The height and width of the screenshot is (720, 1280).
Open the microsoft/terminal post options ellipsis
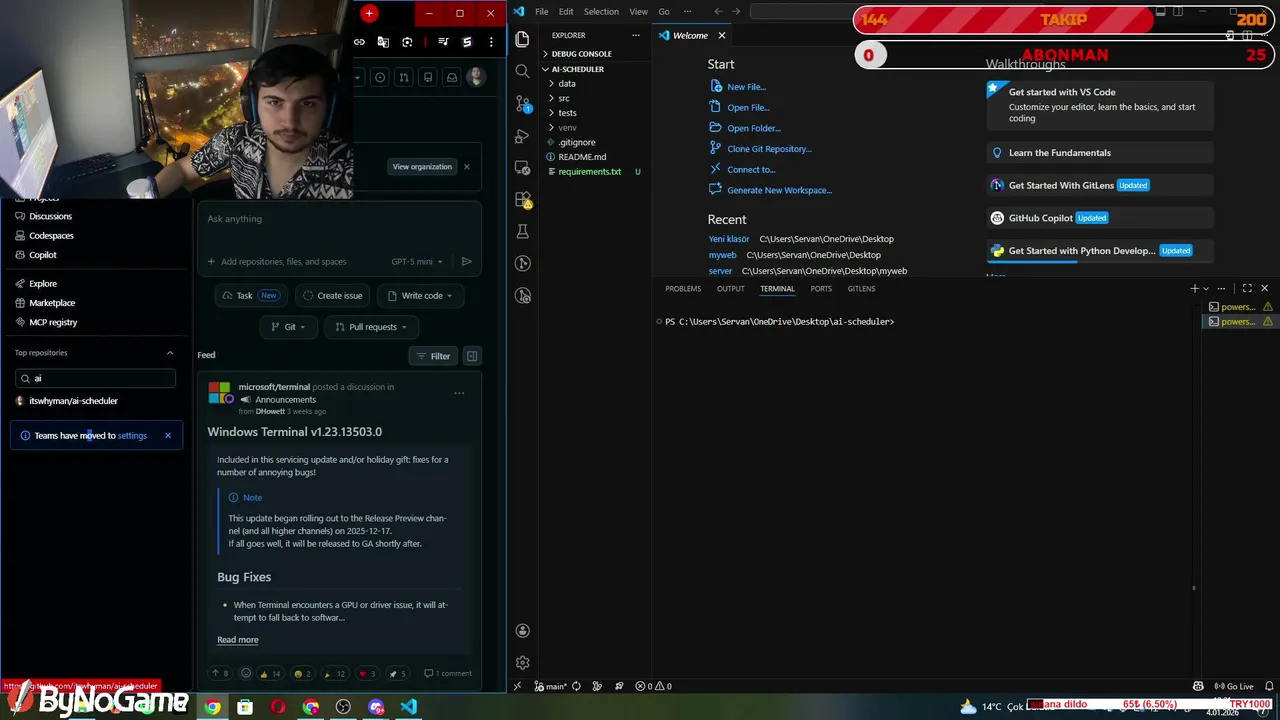click(459, 393)
